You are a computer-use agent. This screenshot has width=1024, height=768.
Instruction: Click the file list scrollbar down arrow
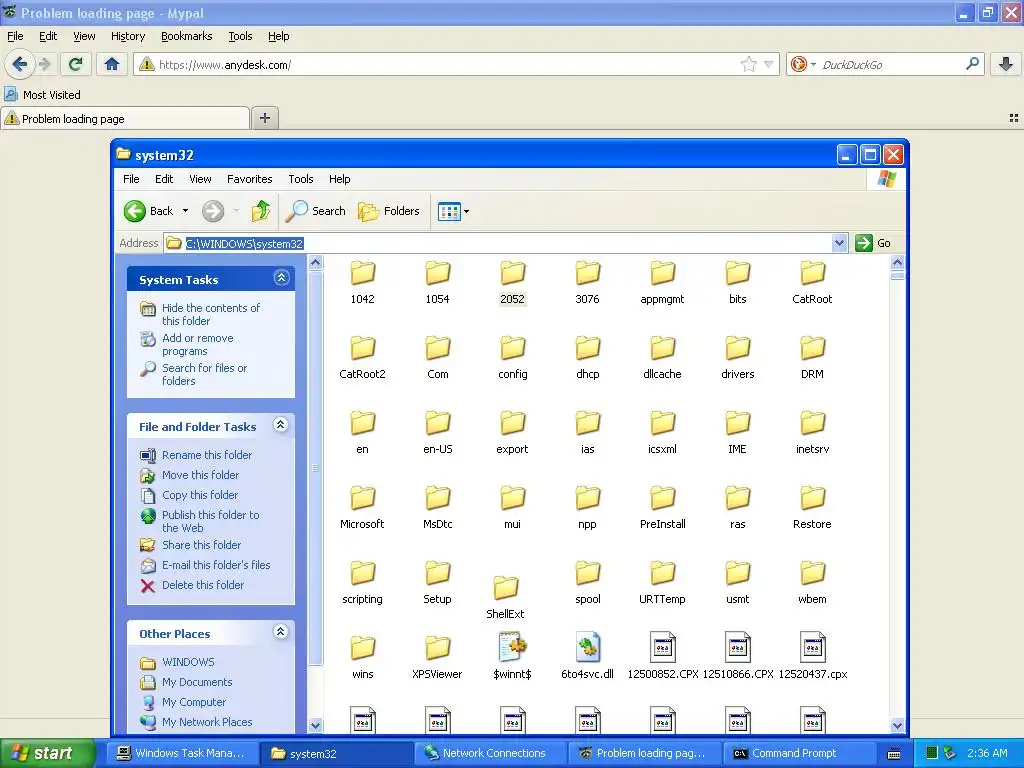click(897, 725)
